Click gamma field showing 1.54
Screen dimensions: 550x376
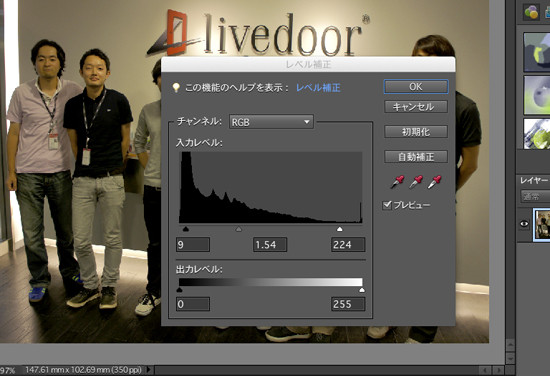tap(270, 244)
